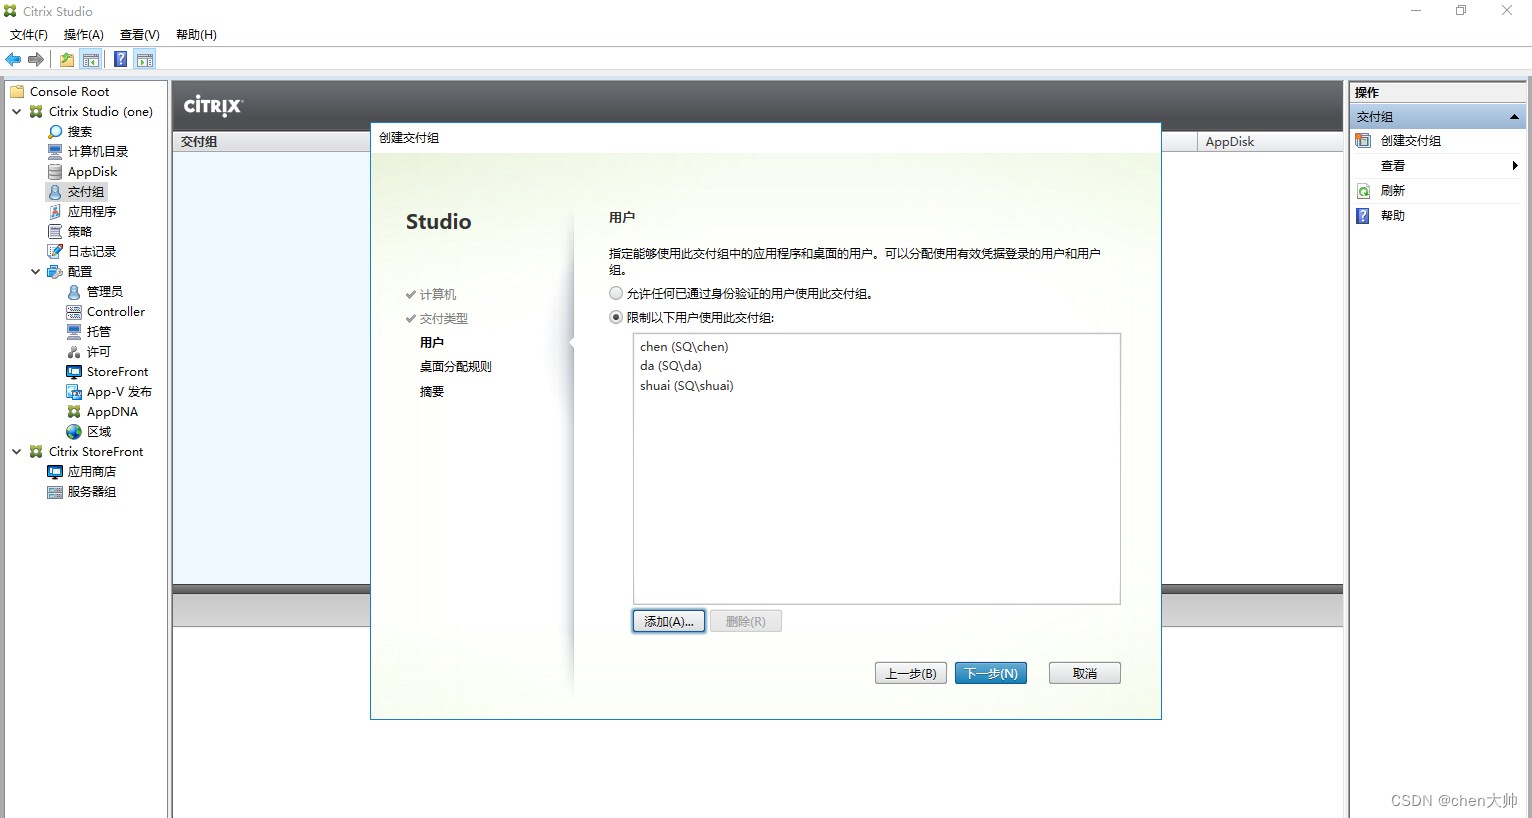Viewport: 1532px width, 818px height.
Task: Select the 日志记录 icon in tree
Action: click(x=55, y=252)
